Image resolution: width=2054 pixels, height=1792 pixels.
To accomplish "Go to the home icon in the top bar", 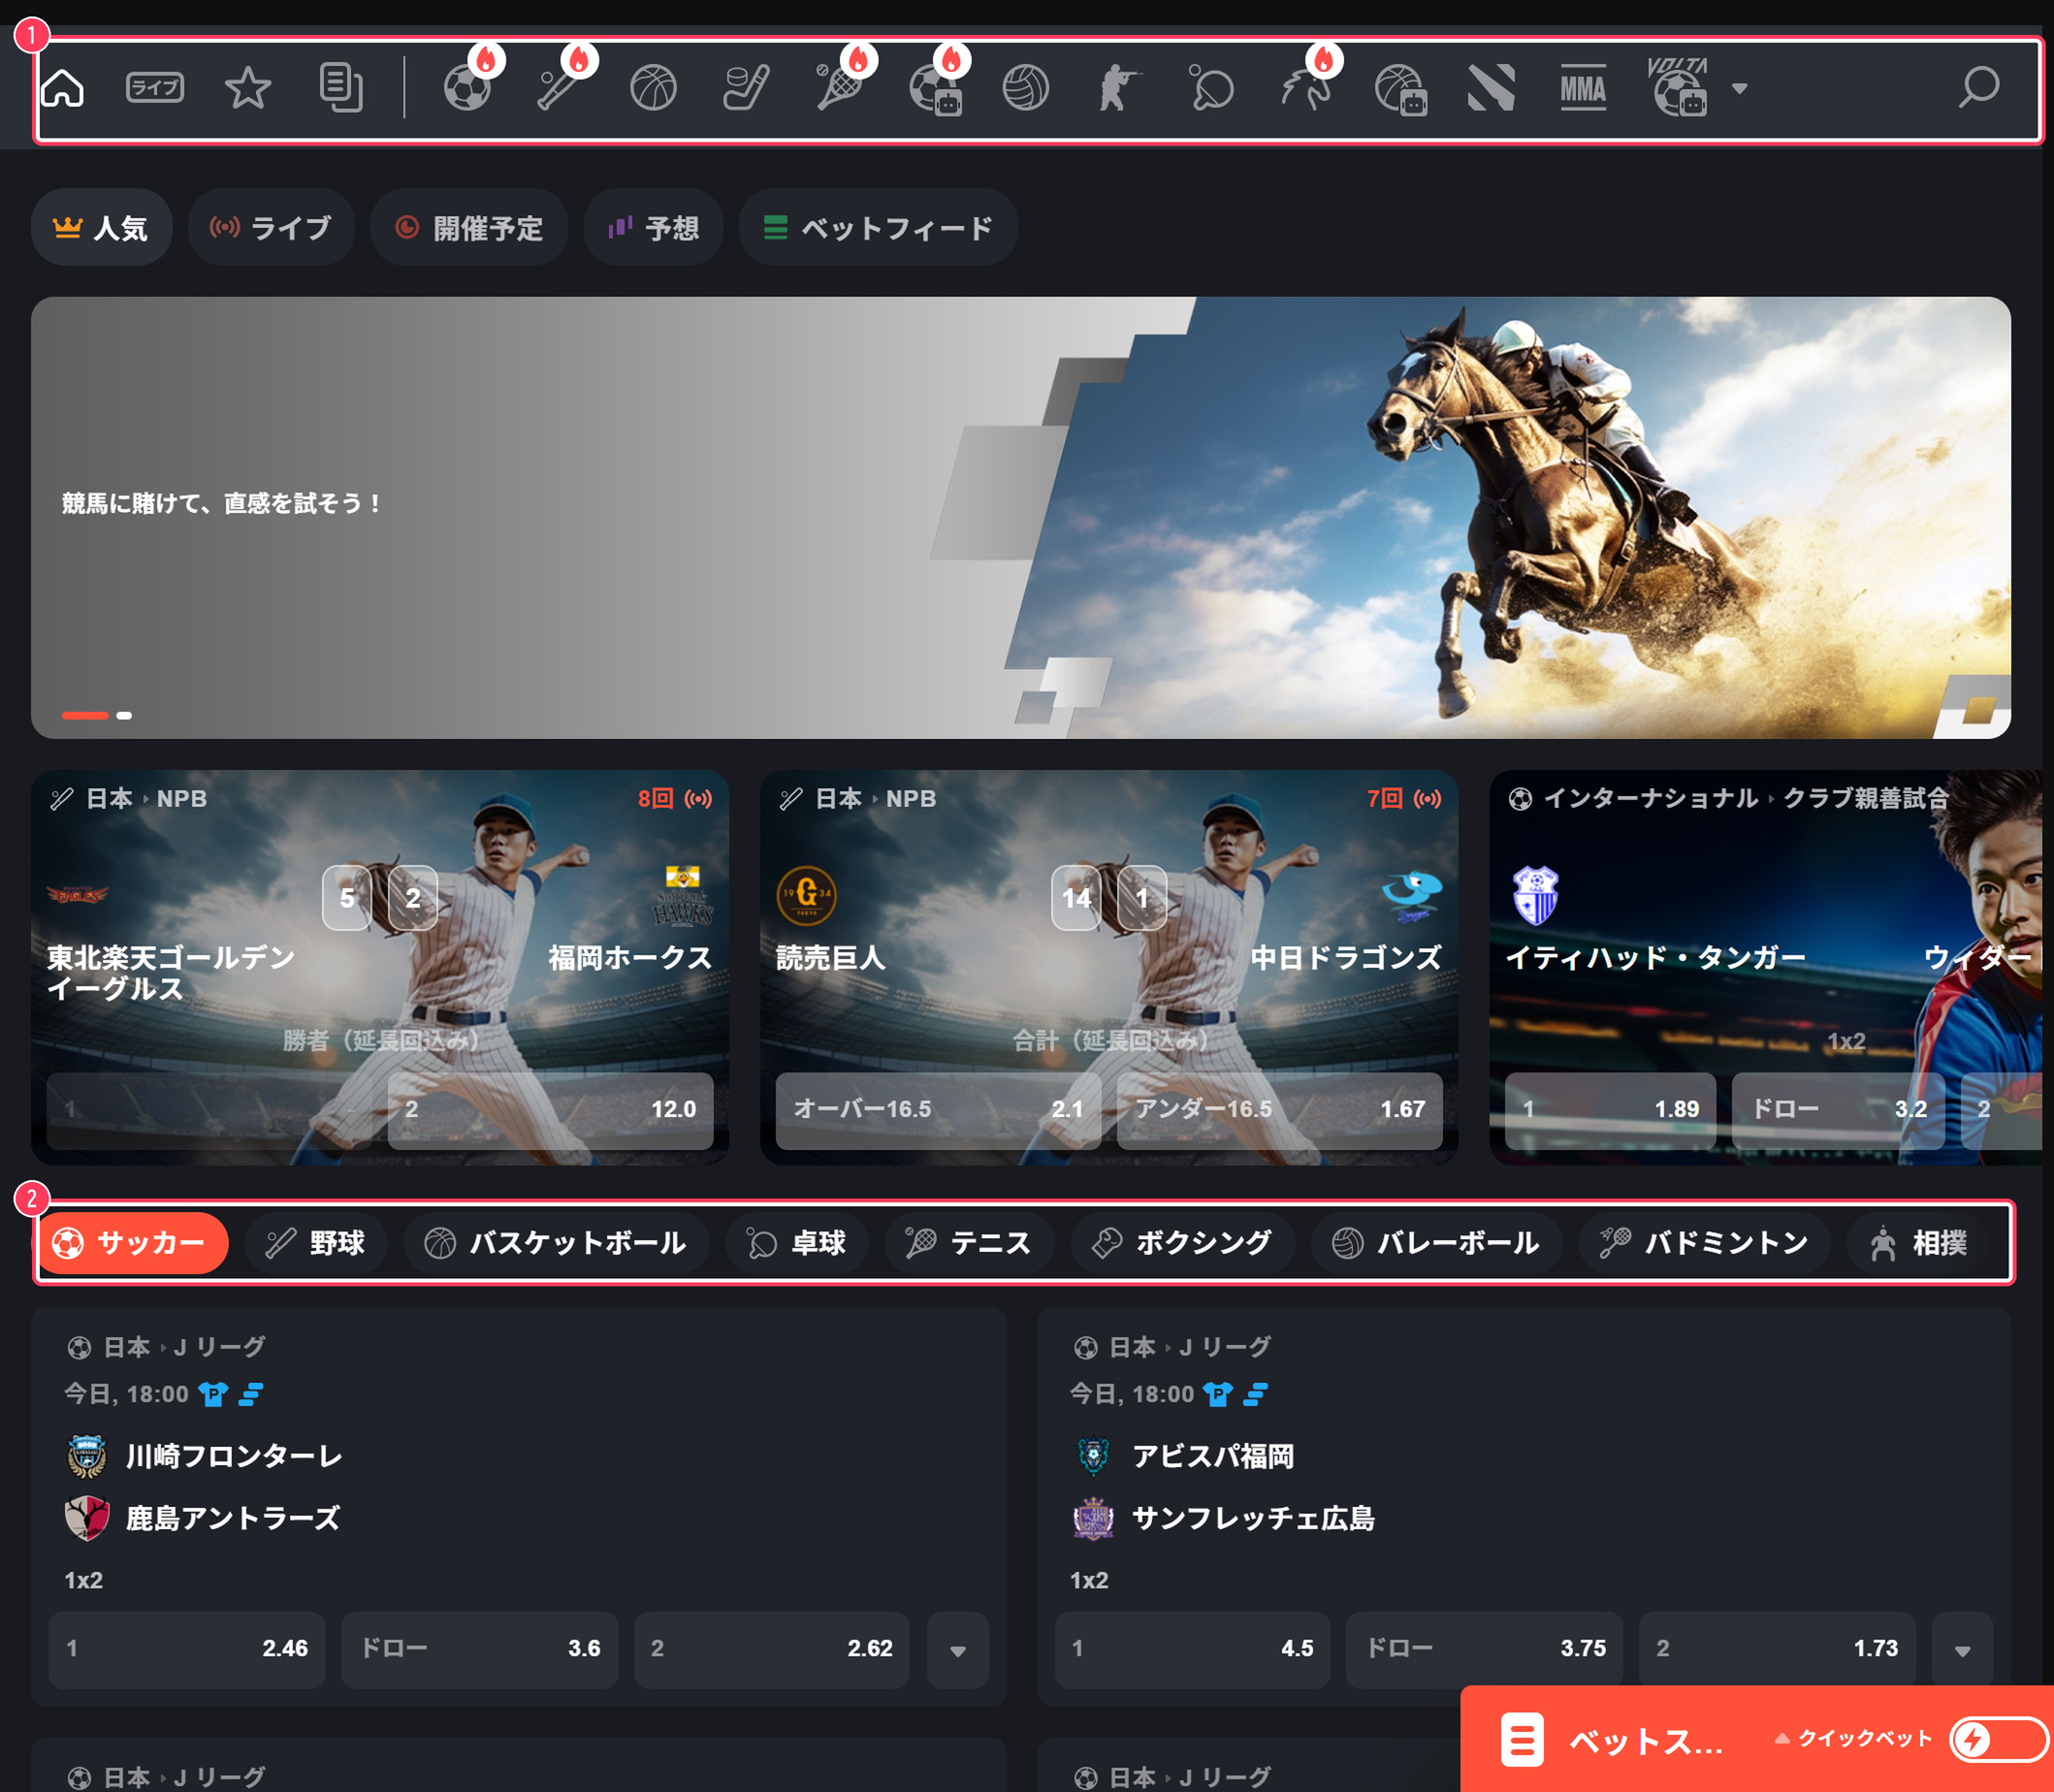I will (62, 88).
